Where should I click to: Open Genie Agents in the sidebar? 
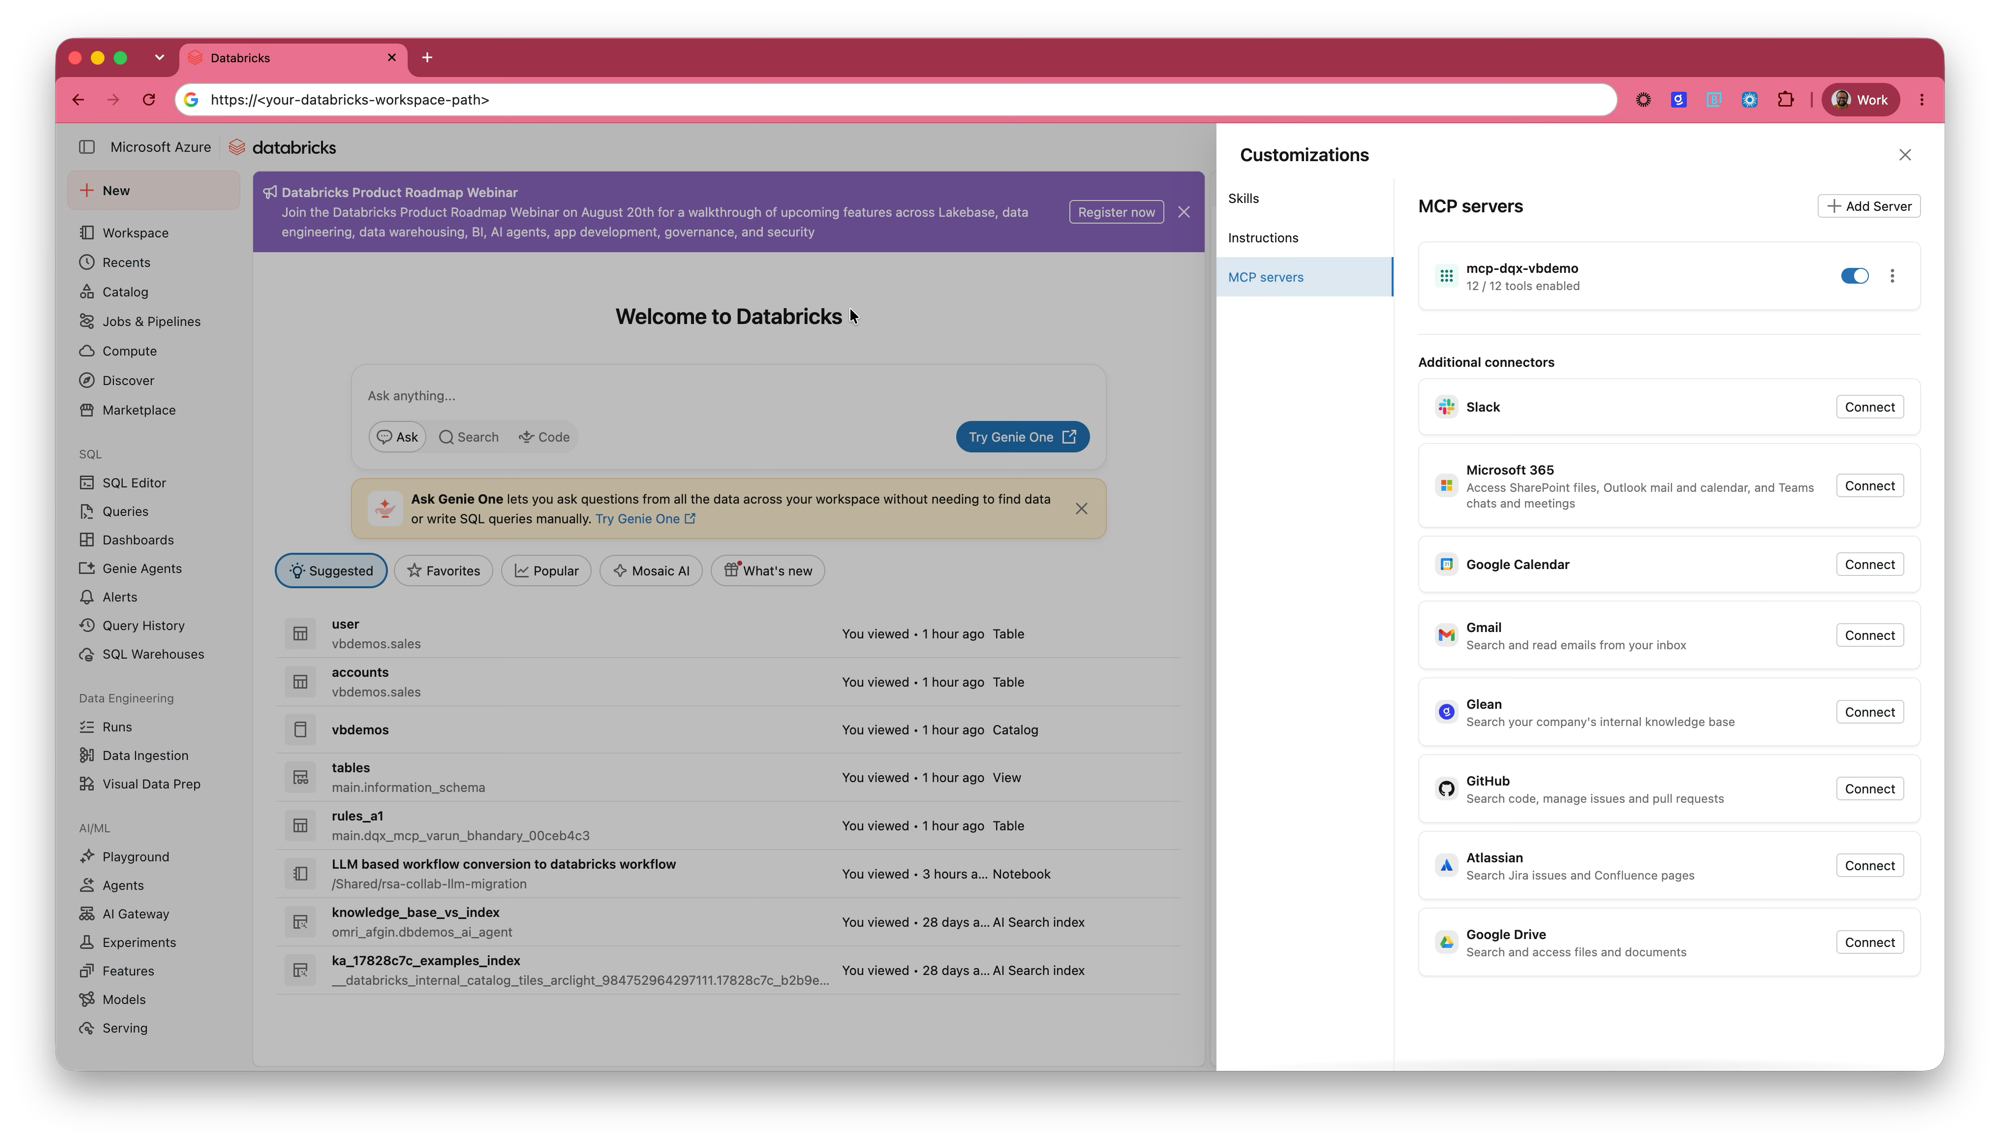point(142,568)
